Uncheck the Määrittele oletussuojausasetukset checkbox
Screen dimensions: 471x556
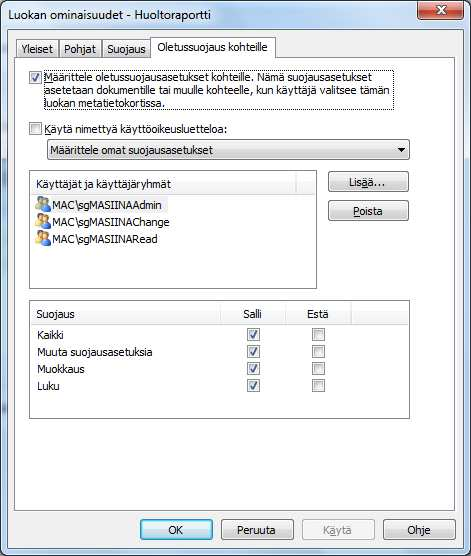(x=35, y=77)
